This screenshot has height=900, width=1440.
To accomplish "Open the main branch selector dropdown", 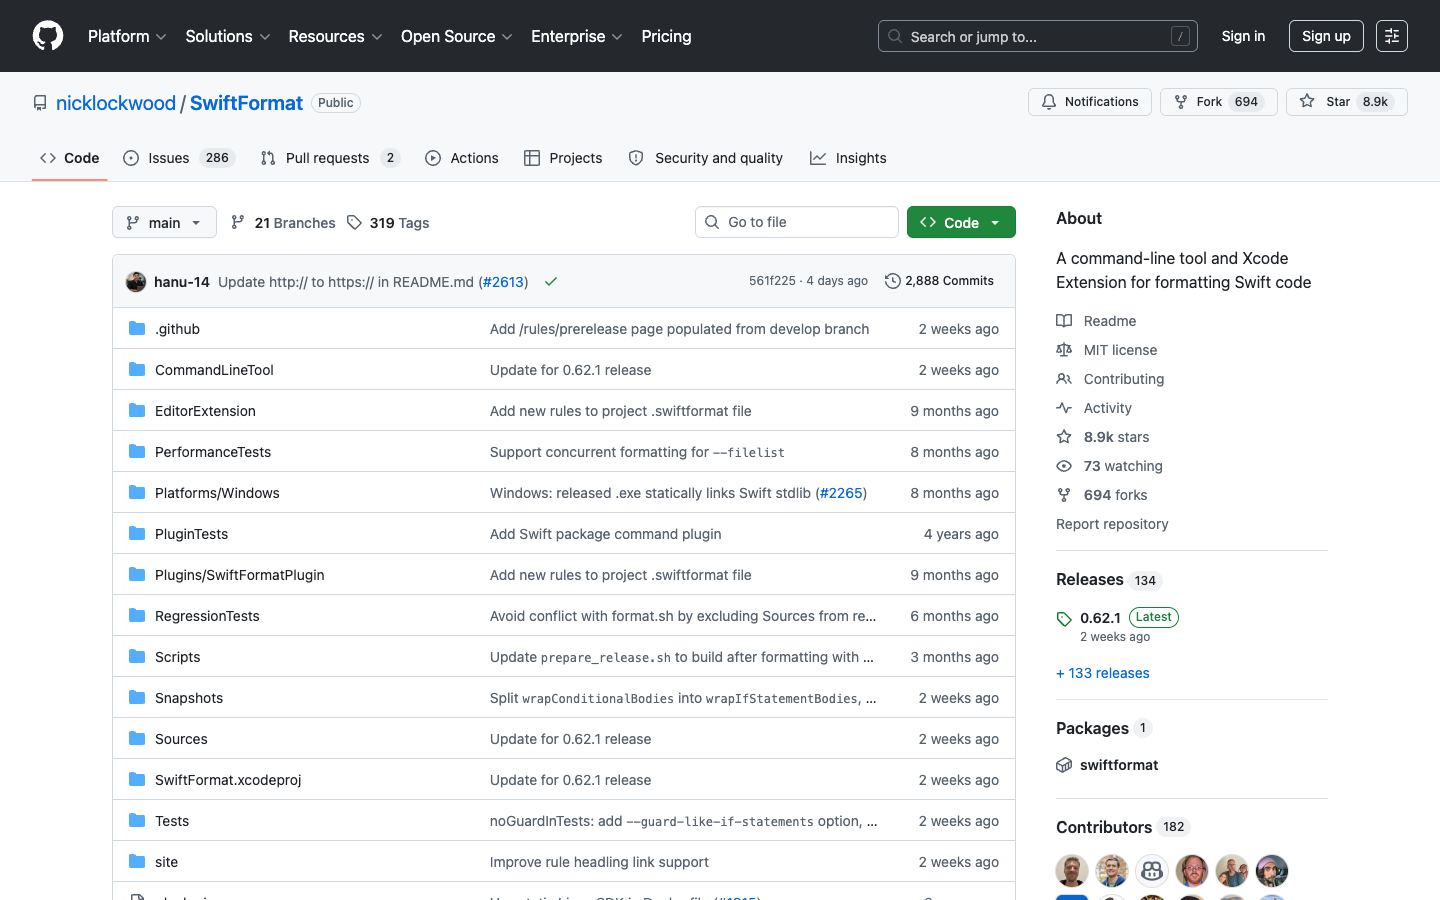I will pos(164,222).
